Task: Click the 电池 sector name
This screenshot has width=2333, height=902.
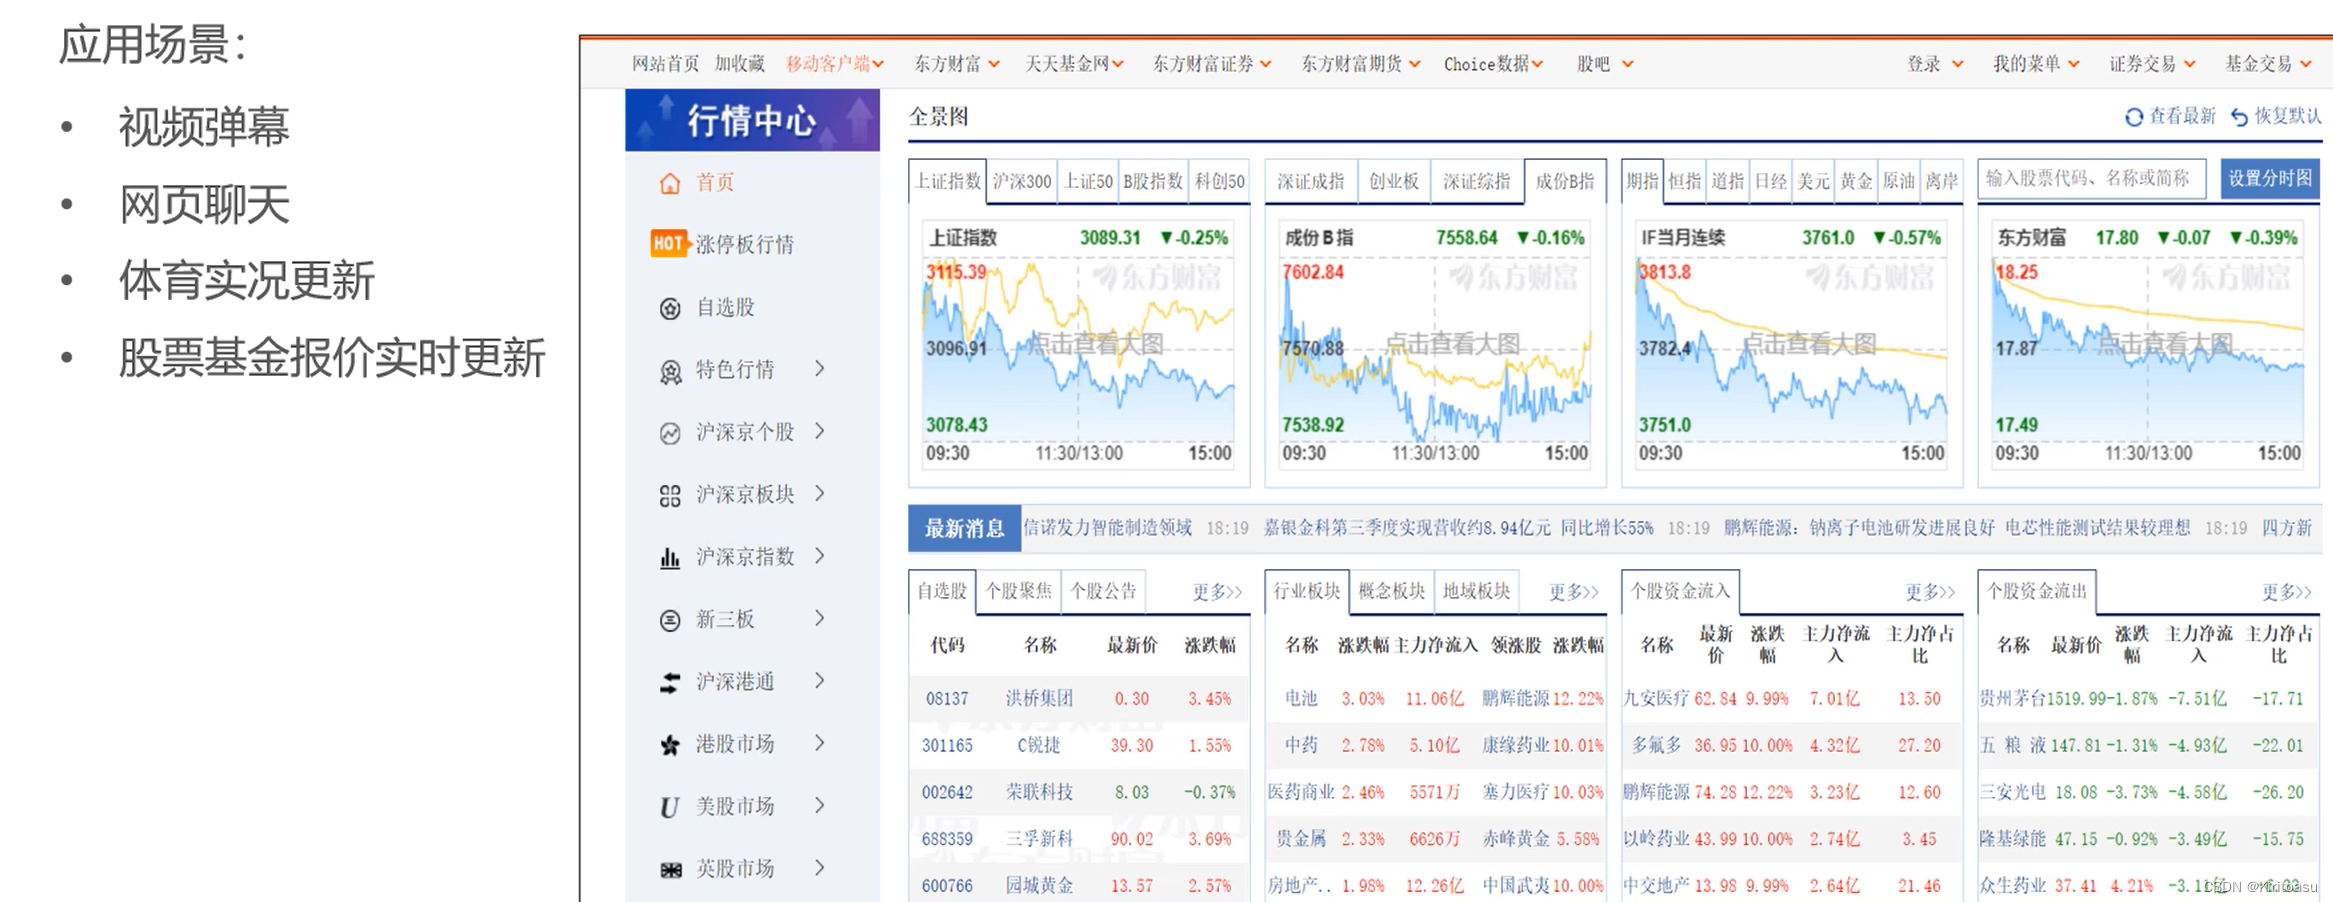Action: [x=1301, y=699]
